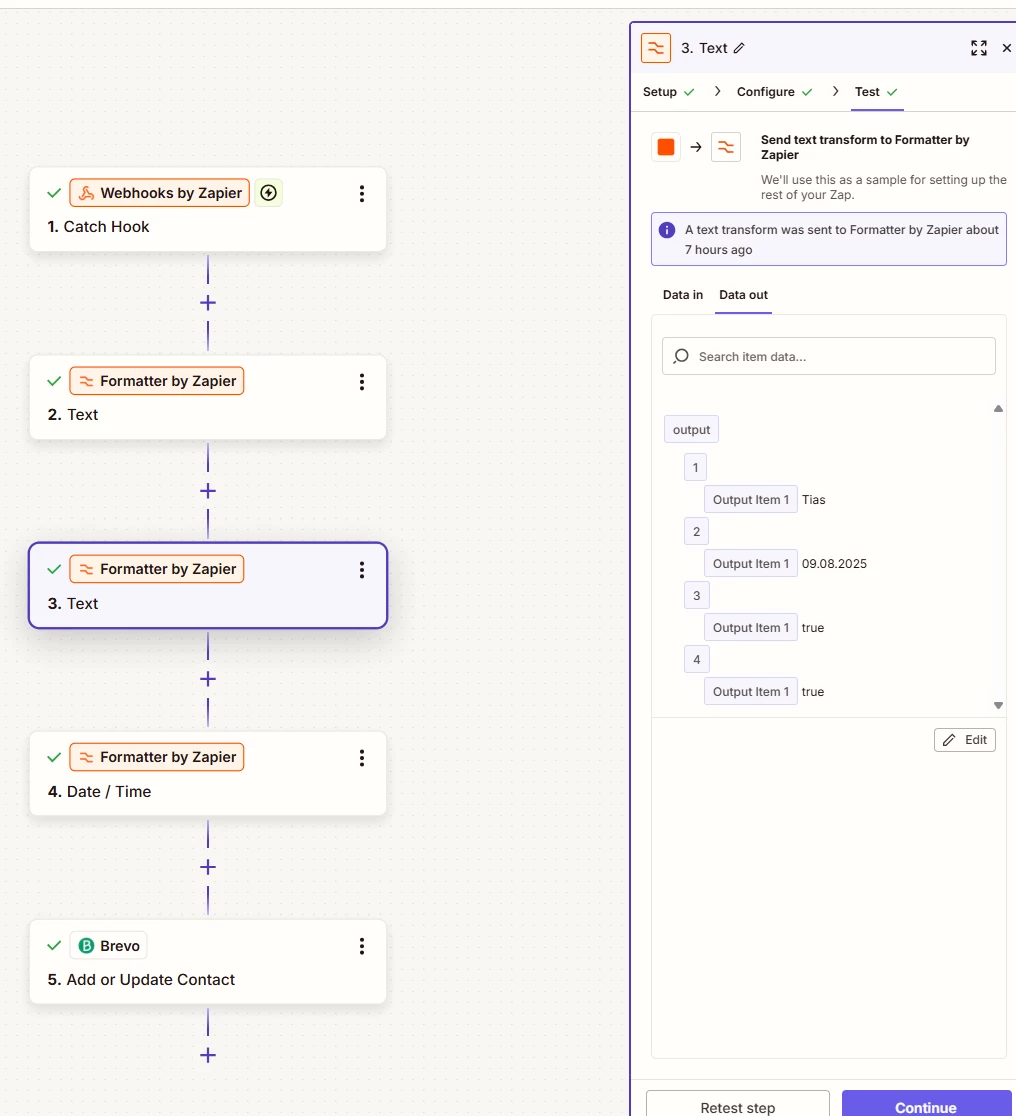Open the 2. Text step card
This screenshot has width=1016, height=1116.
[x=208, y=397]
